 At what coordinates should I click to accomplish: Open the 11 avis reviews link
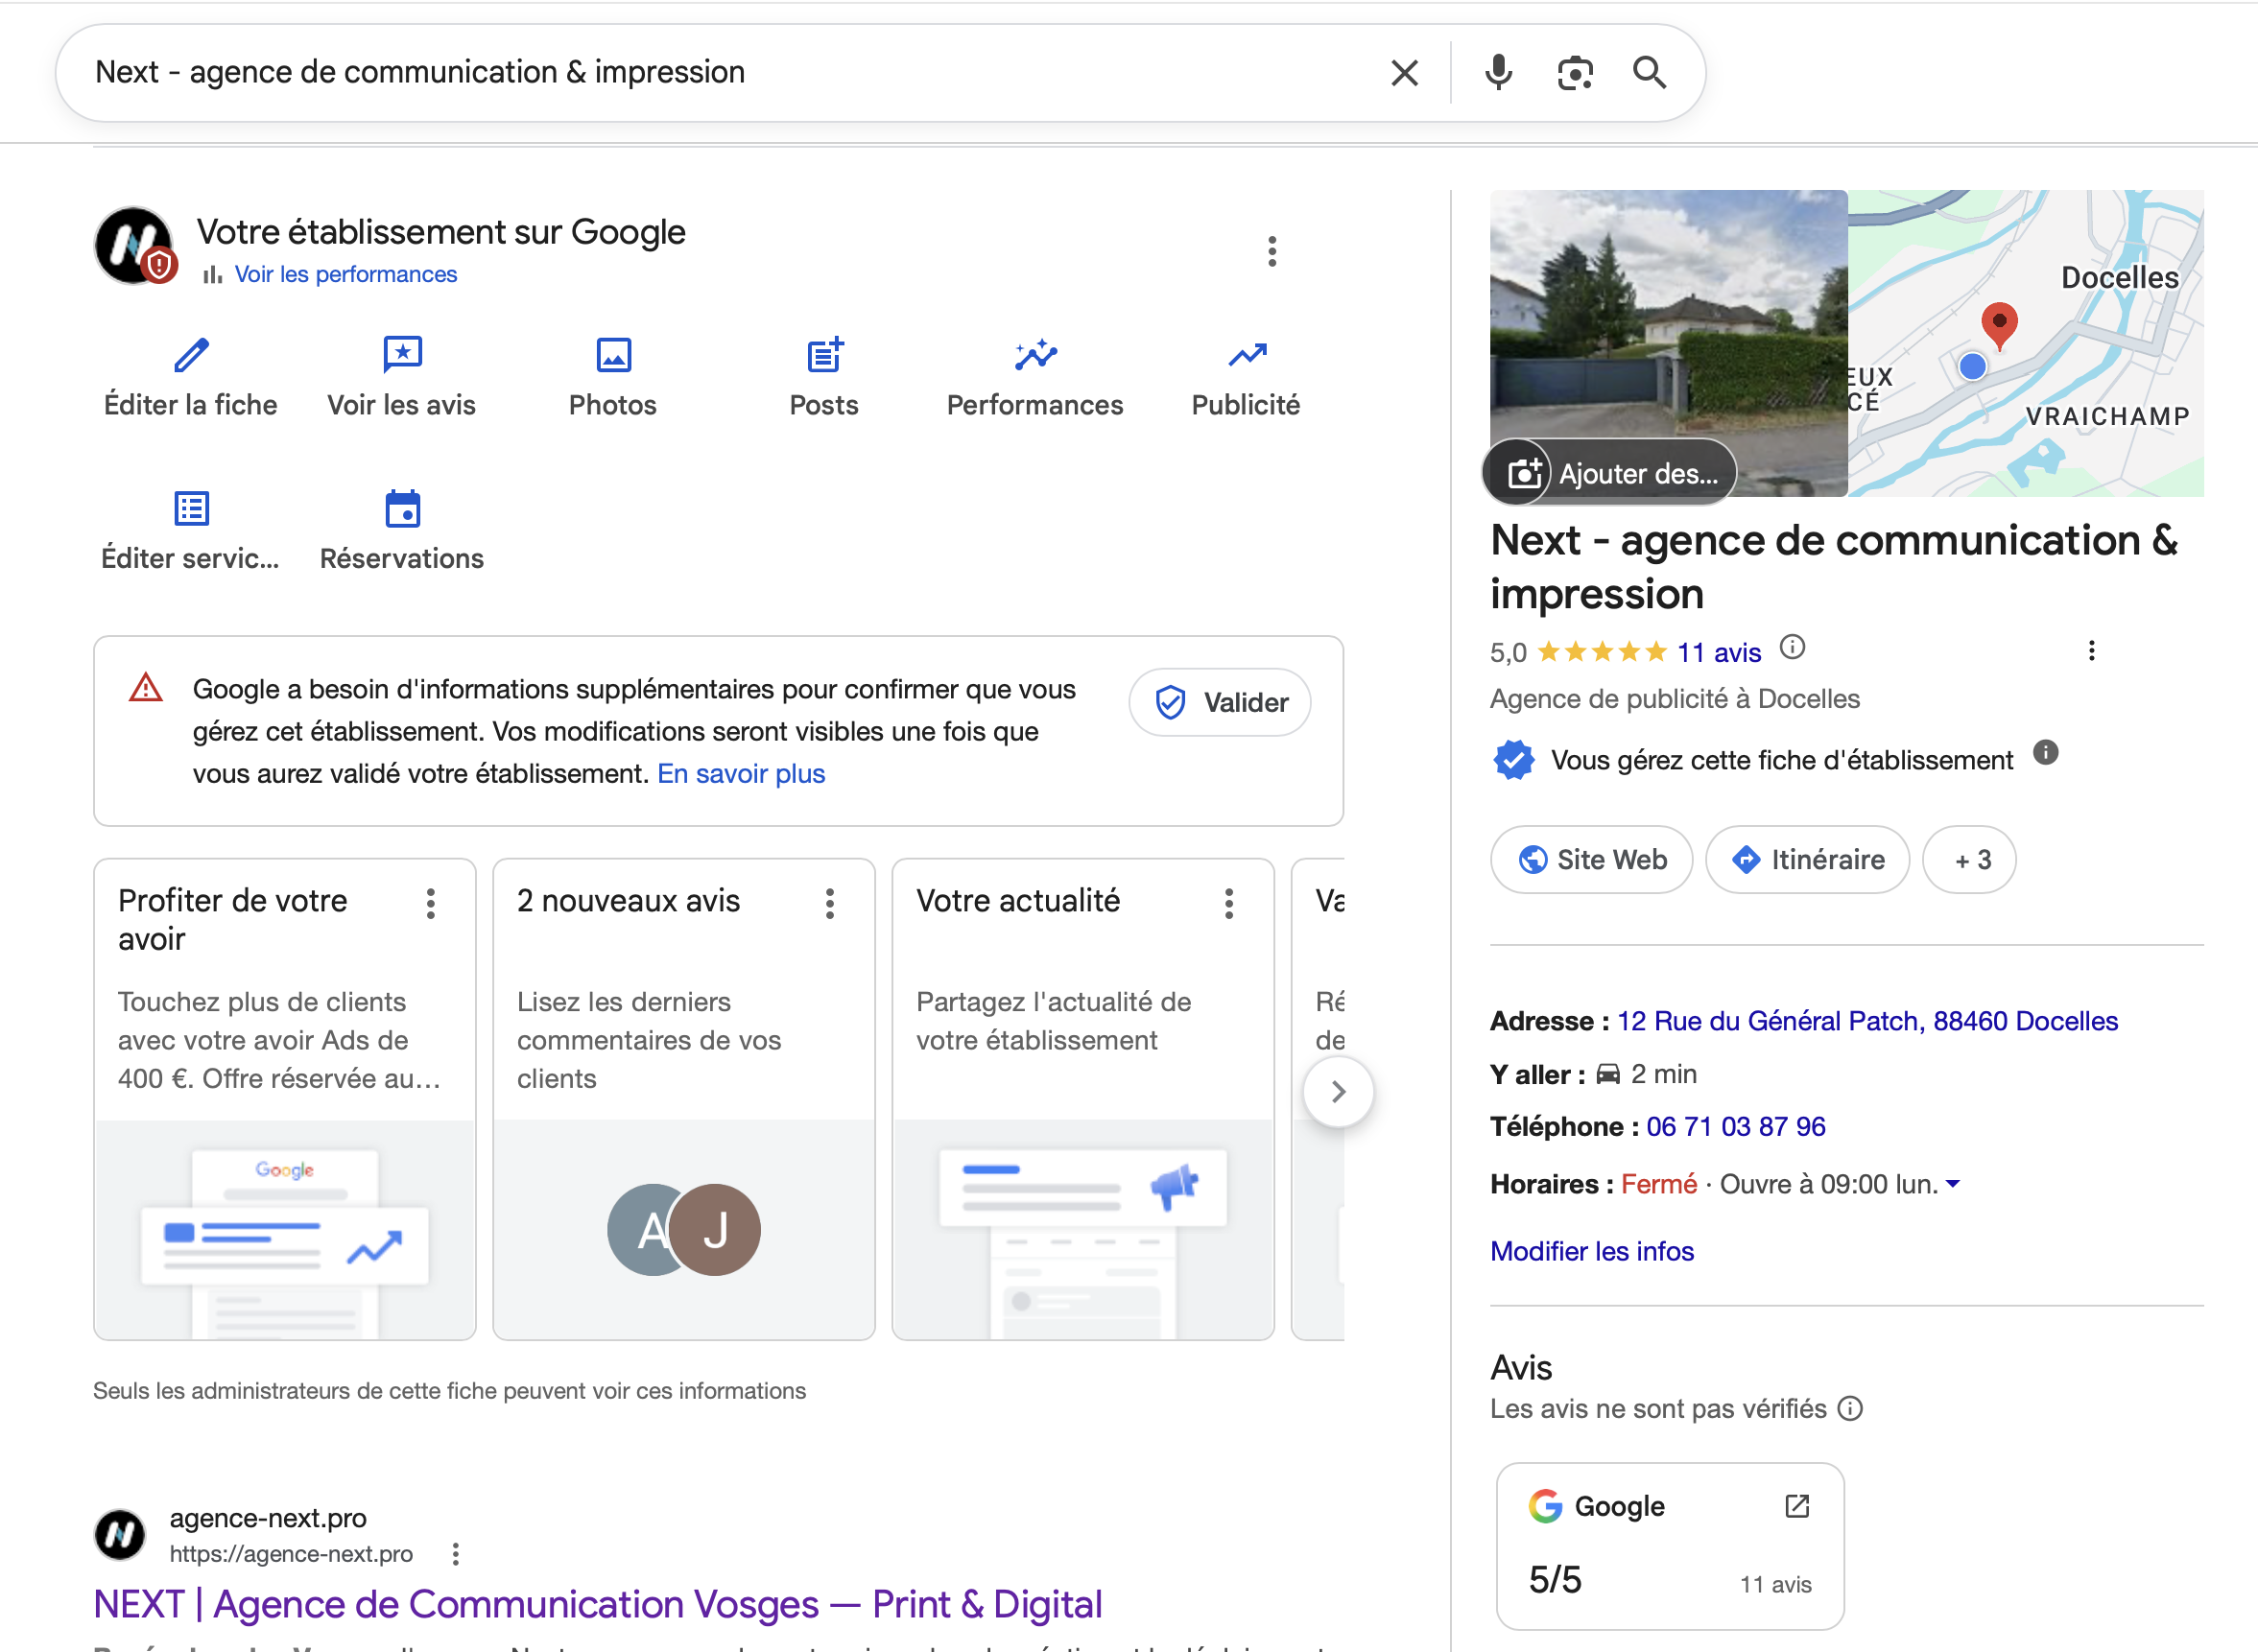pos(1718,653)
